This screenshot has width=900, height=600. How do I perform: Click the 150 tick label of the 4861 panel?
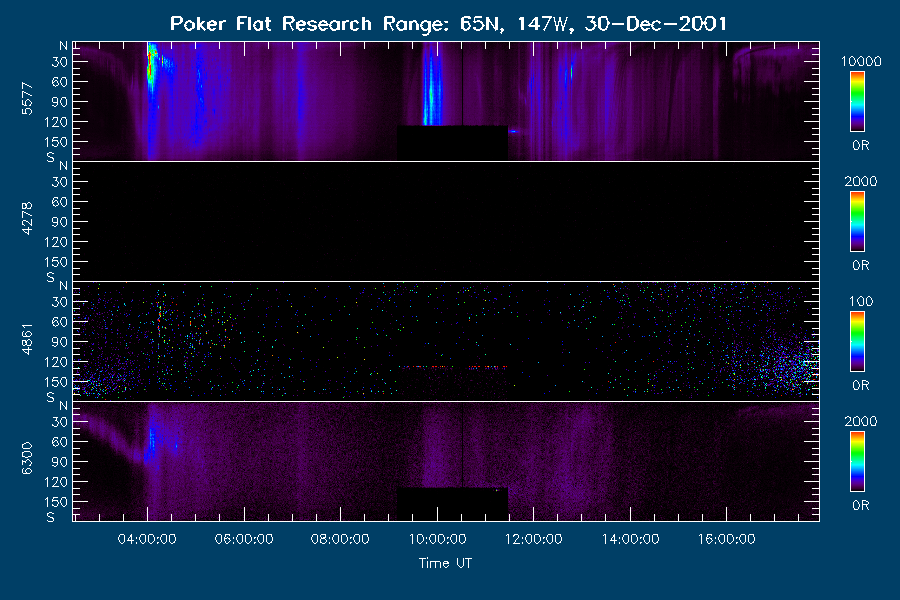(56, 382)
